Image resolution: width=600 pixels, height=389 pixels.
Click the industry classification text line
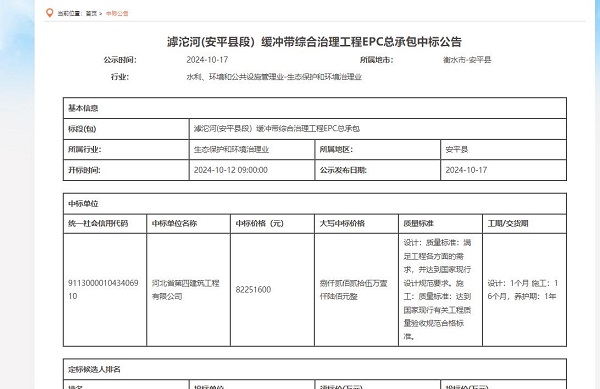coord(274,77)
